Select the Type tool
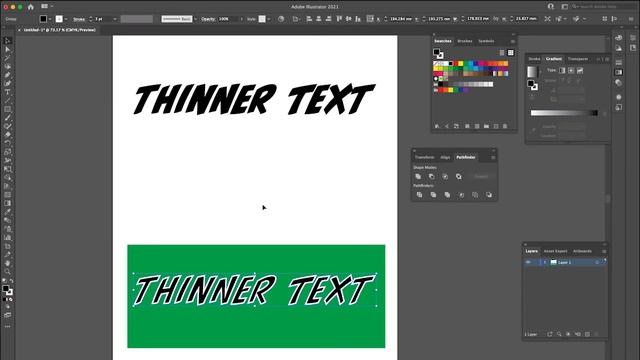The width and height of the screenshot is (640, 360). pyautogui.click(x=7, y=92)
